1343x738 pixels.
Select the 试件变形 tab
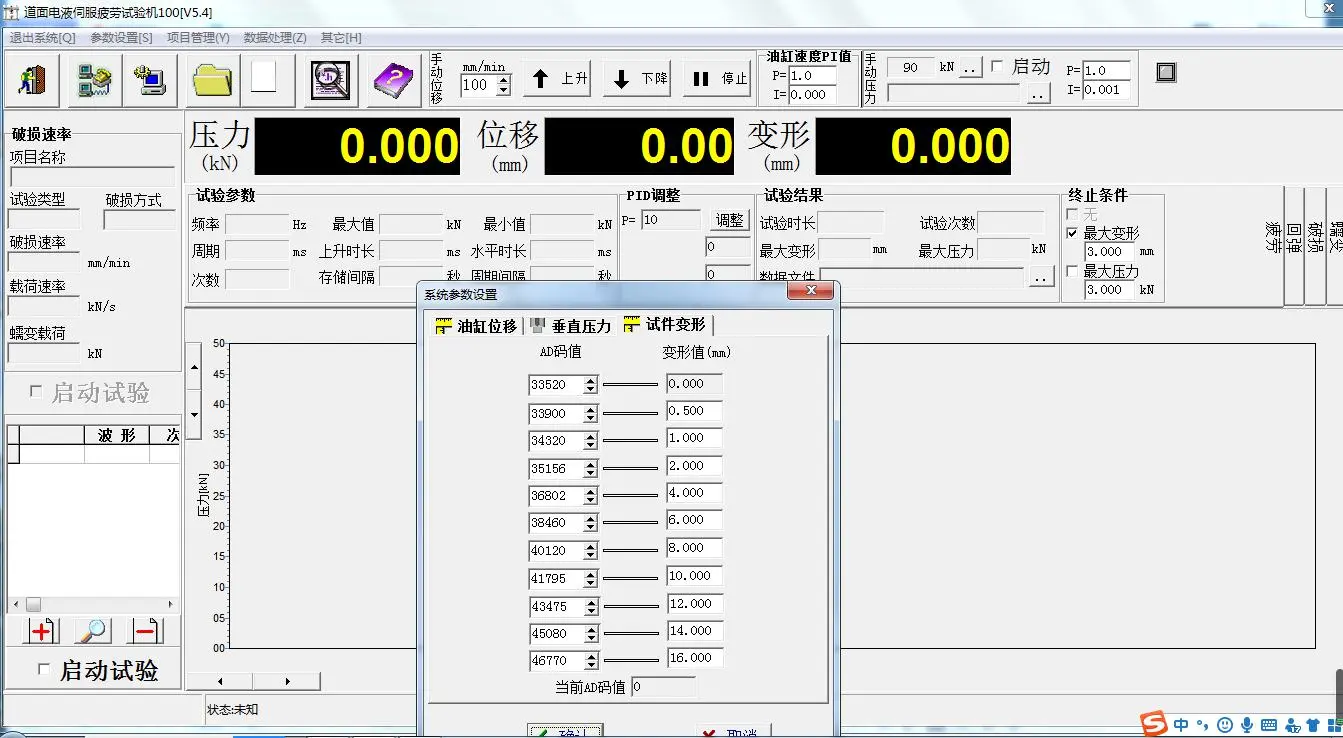point(665,324)
